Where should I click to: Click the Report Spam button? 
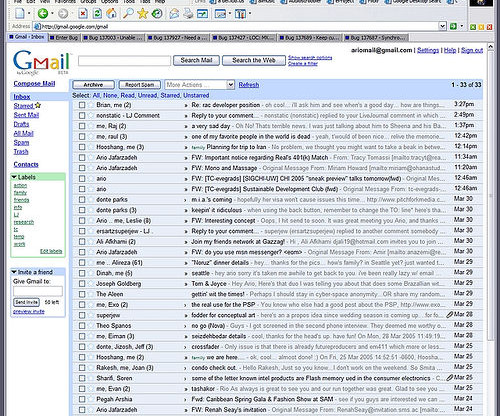[140, 85]
